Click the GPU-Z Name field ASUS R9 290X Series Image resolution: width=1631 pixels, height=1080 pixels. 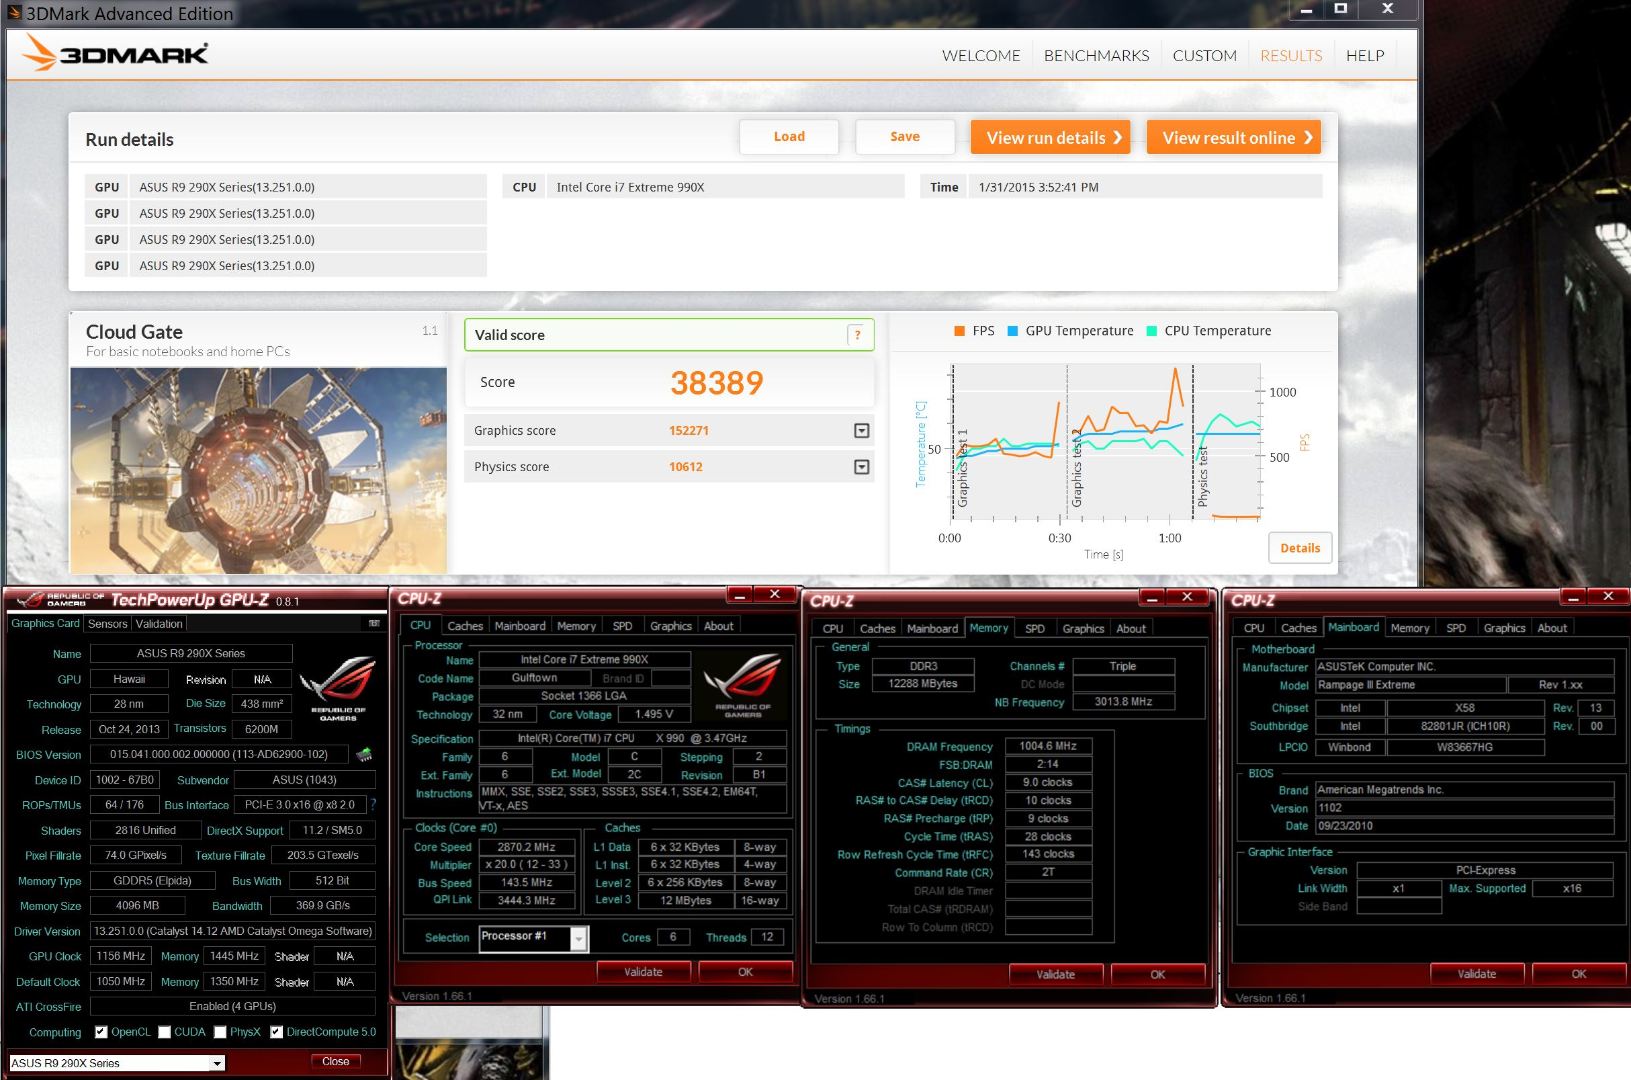191,654
